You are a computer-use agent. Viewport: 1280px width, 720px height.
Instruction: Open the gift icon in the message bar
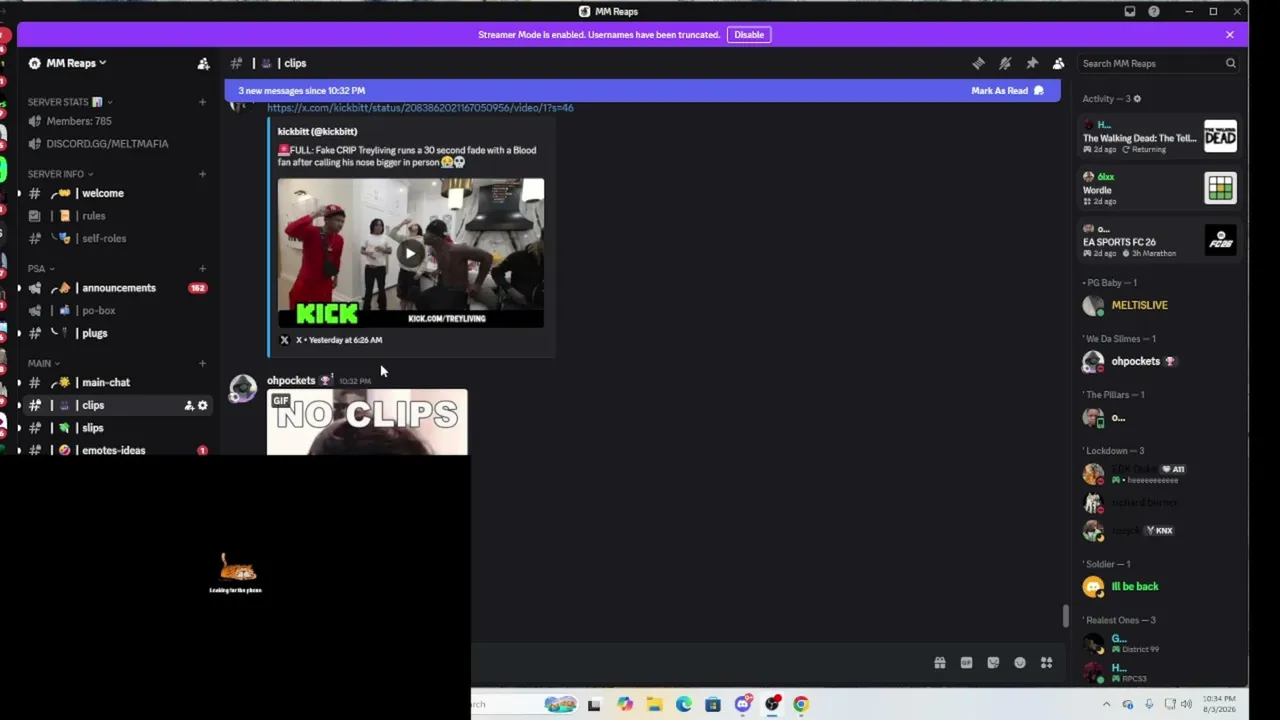point(940,662)
